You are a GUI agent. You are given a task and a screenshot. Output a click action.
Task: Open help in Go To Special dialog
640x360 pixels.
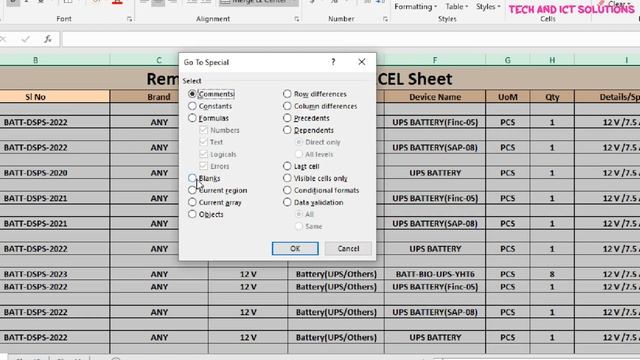pos(333,62)
